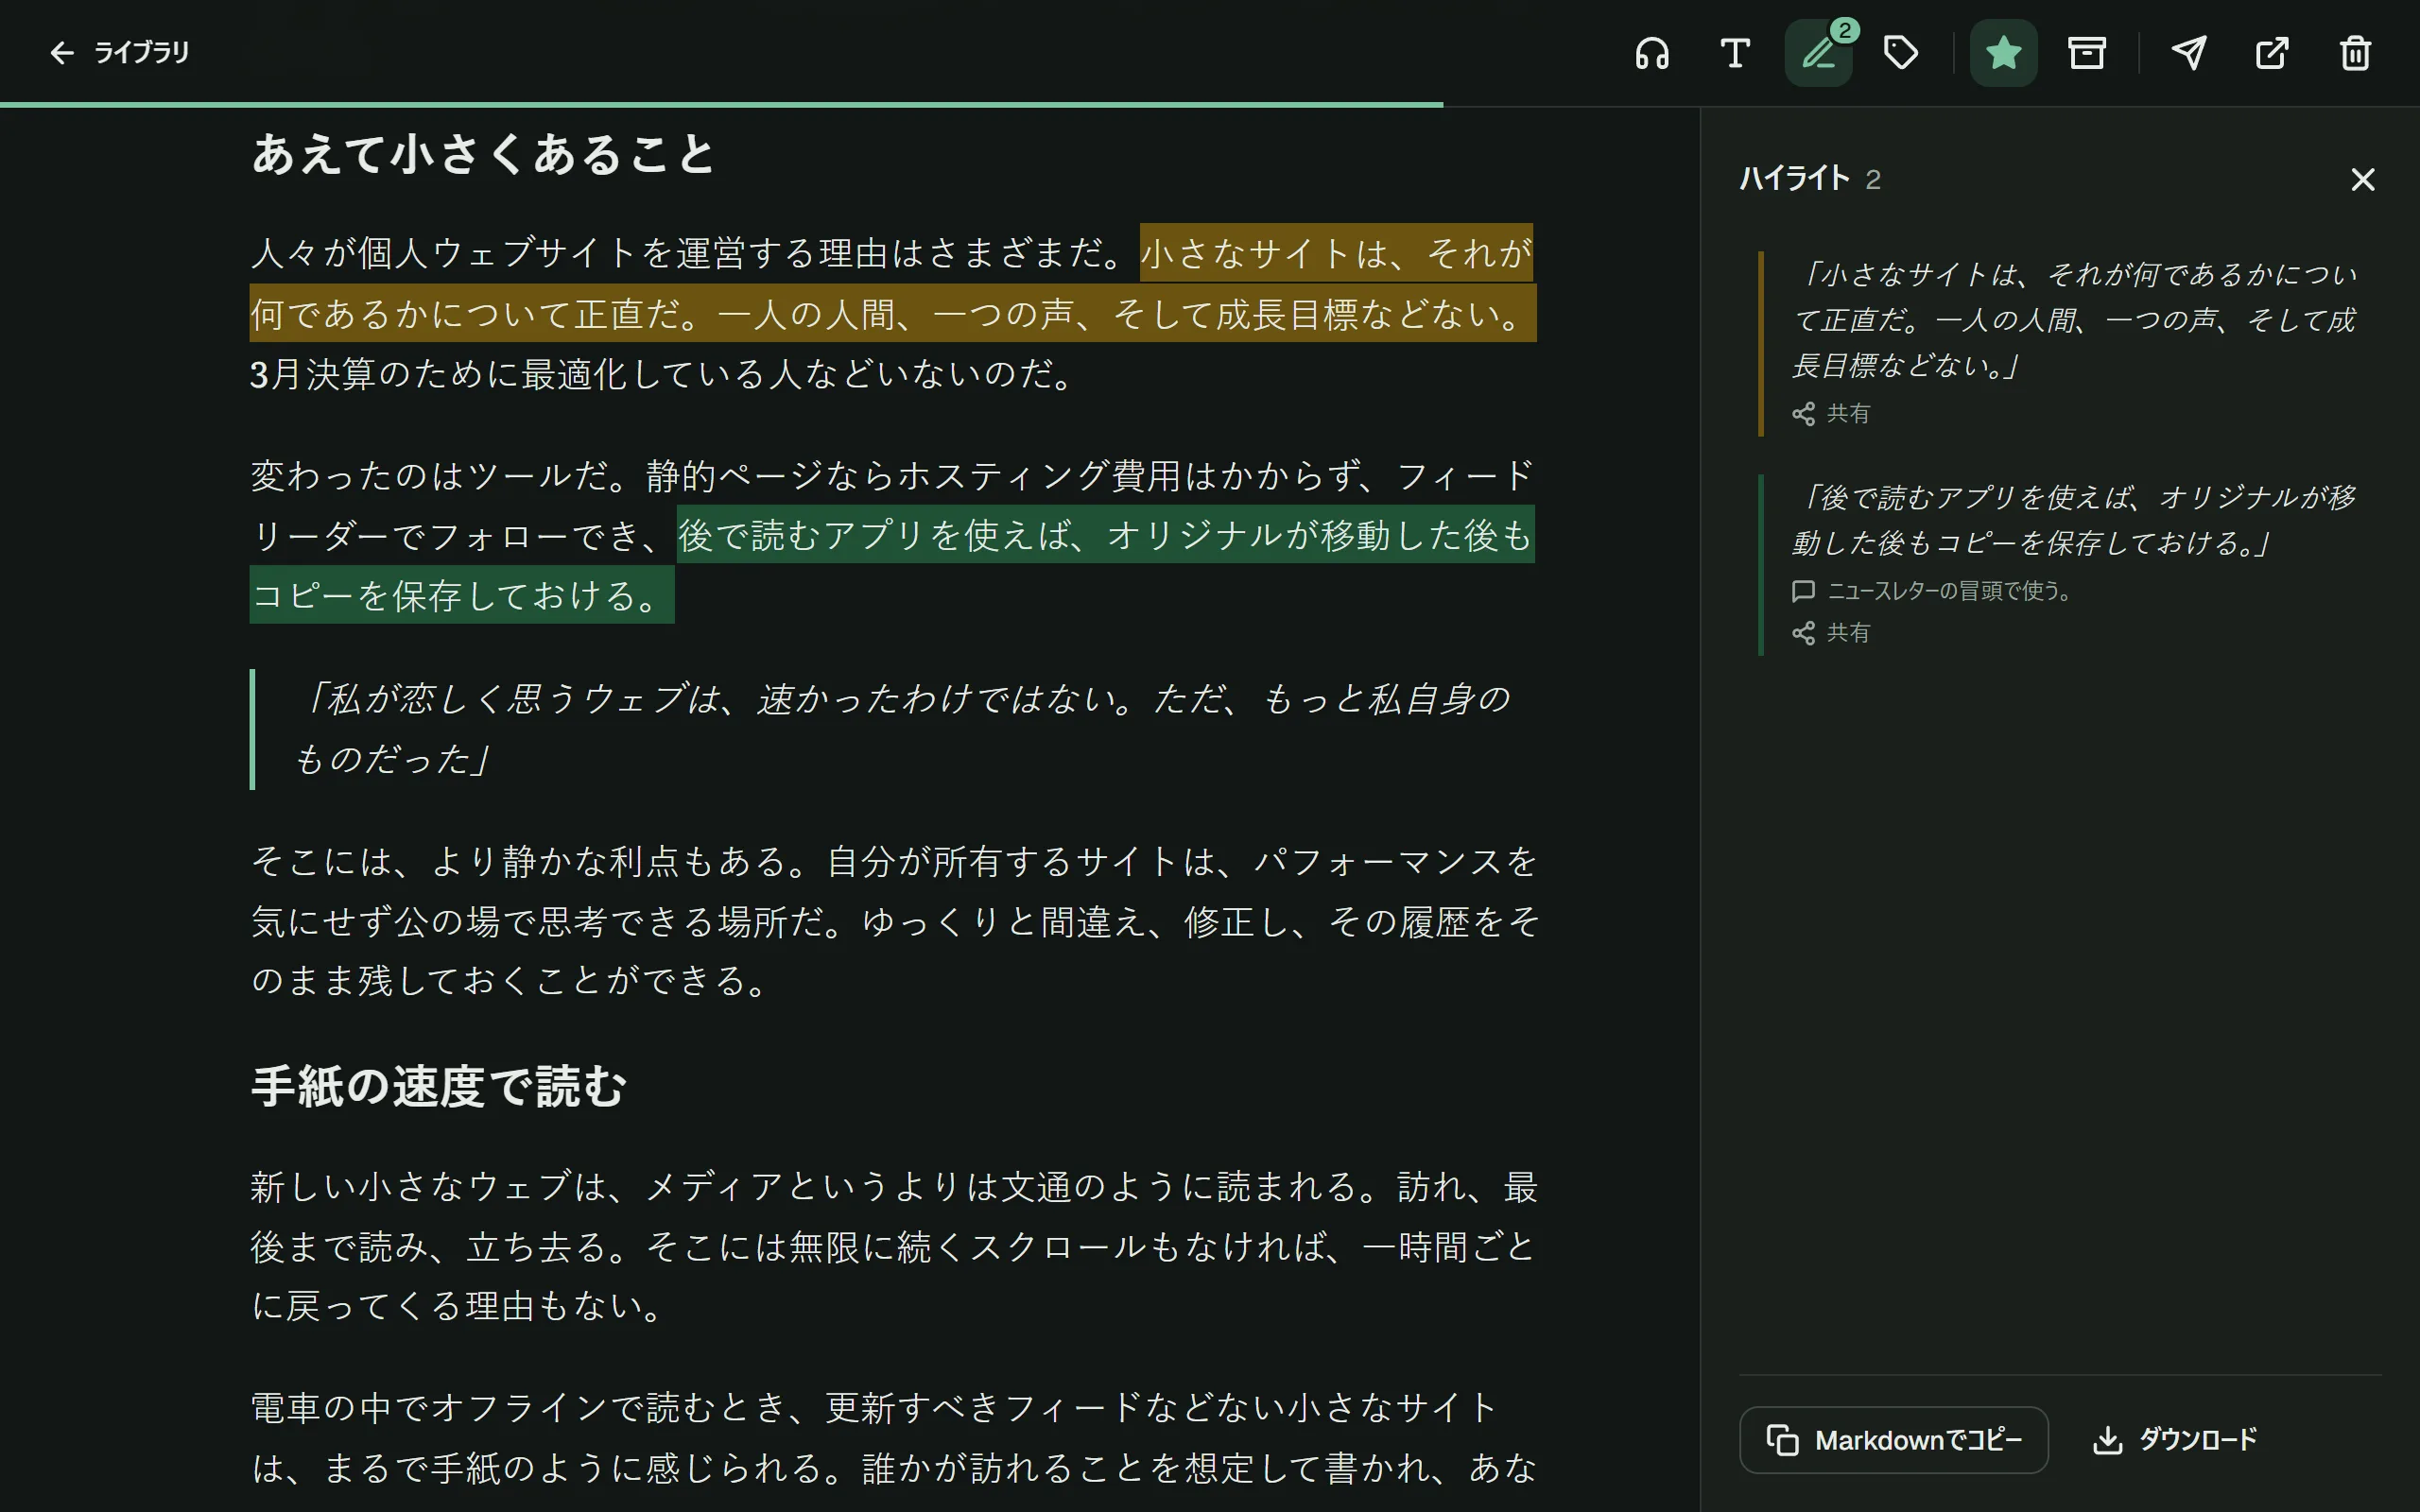Click the highlight count badge on the pen icon

1844,30
